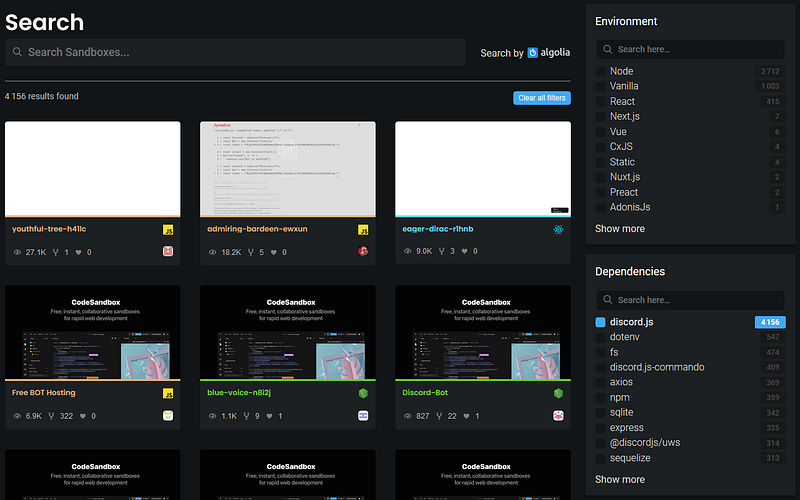800x500 pixels.
Task: Click the AdonisJs environment label
Action: coord(630,207)
